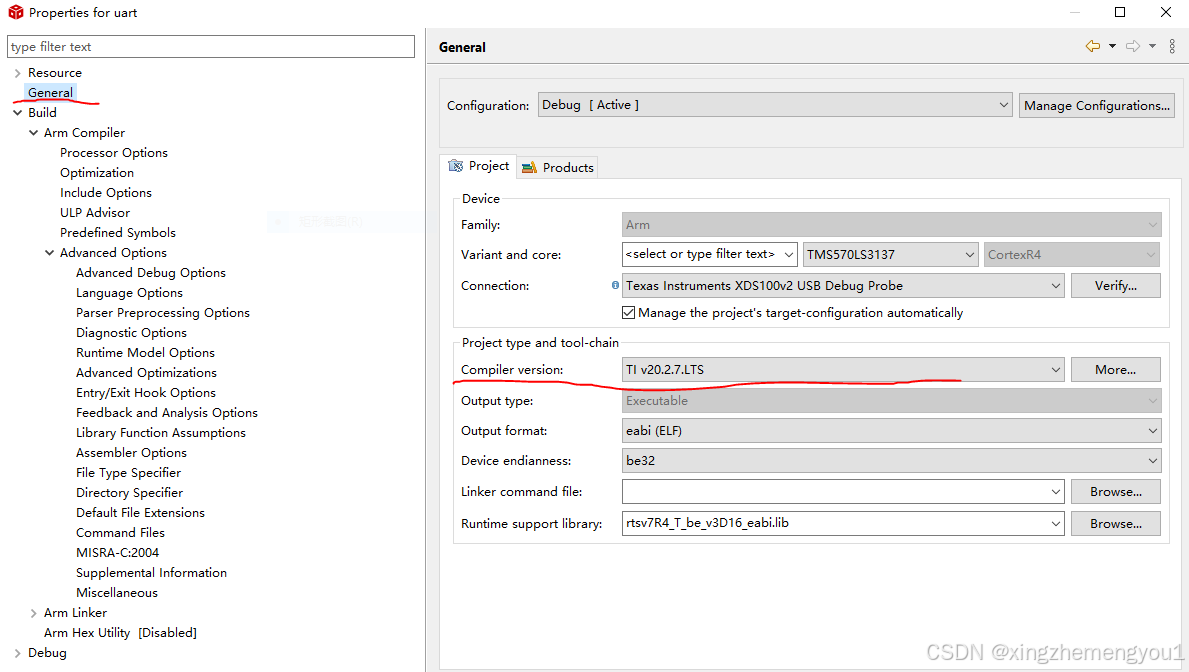Select Runtime Model Options

(x=145, y=353)
